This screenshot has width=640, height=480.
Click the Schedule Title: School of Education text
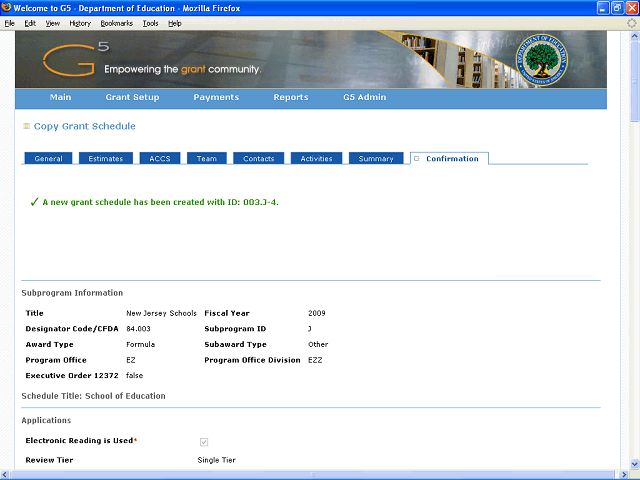(93, 396)
